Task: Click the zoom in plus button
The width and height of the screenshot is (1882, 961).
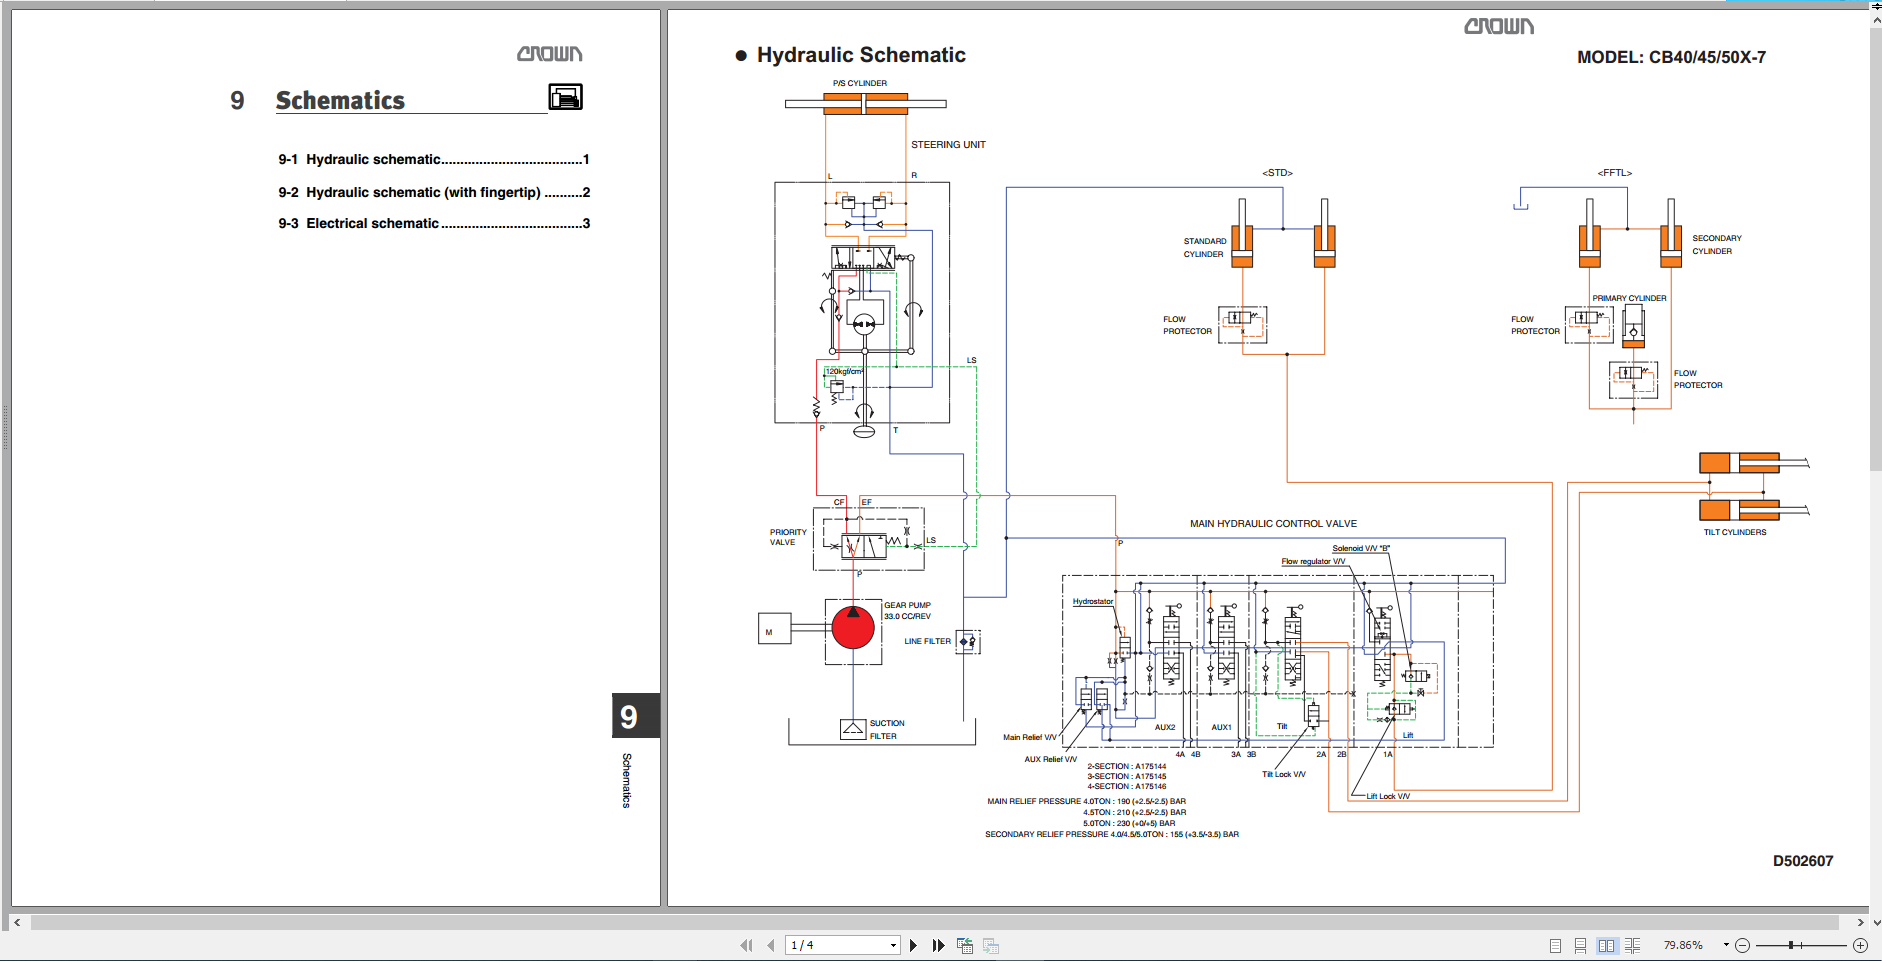Action: 1860,945
